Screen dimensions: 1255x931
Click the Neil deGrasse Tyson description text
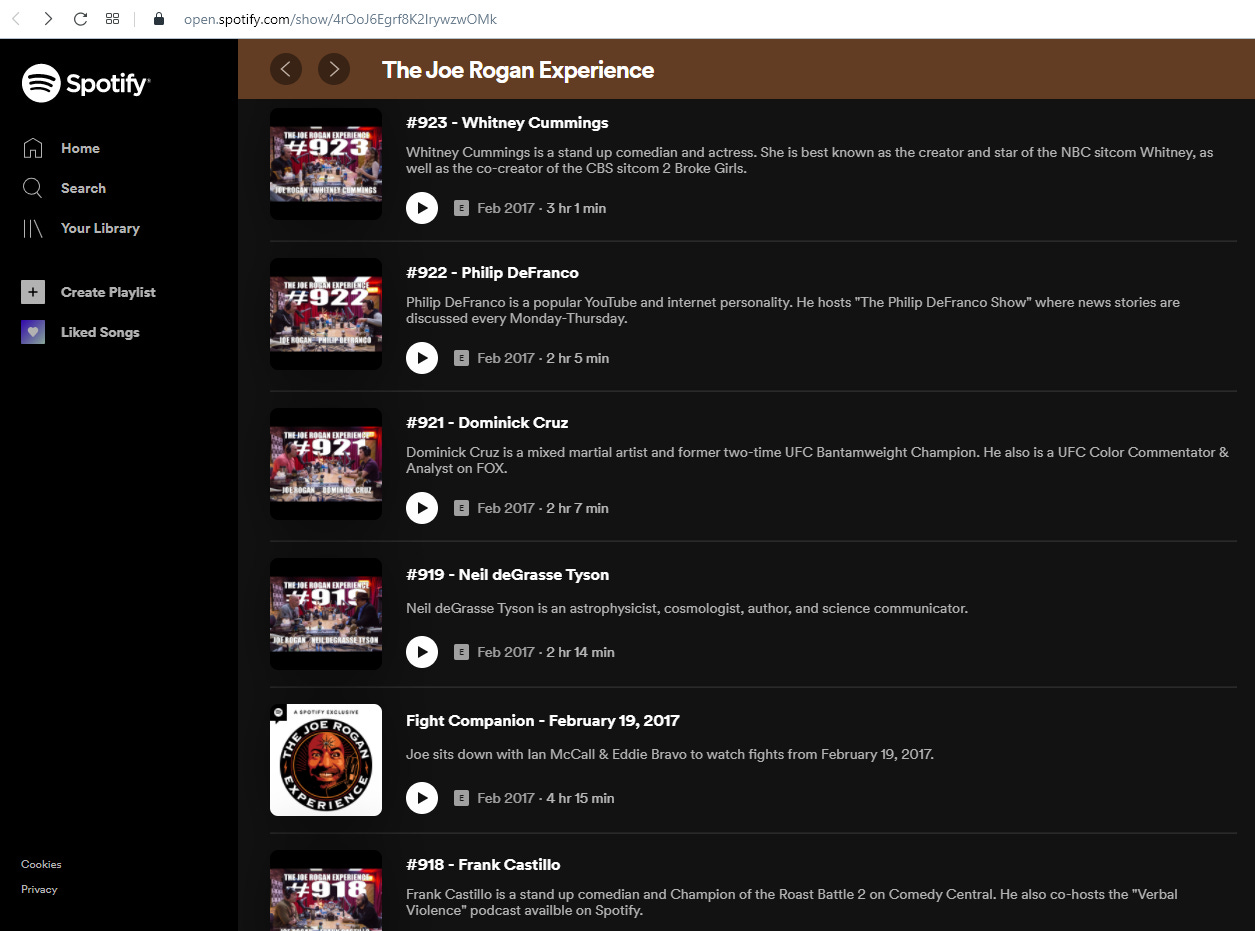(x=687, y=608)
